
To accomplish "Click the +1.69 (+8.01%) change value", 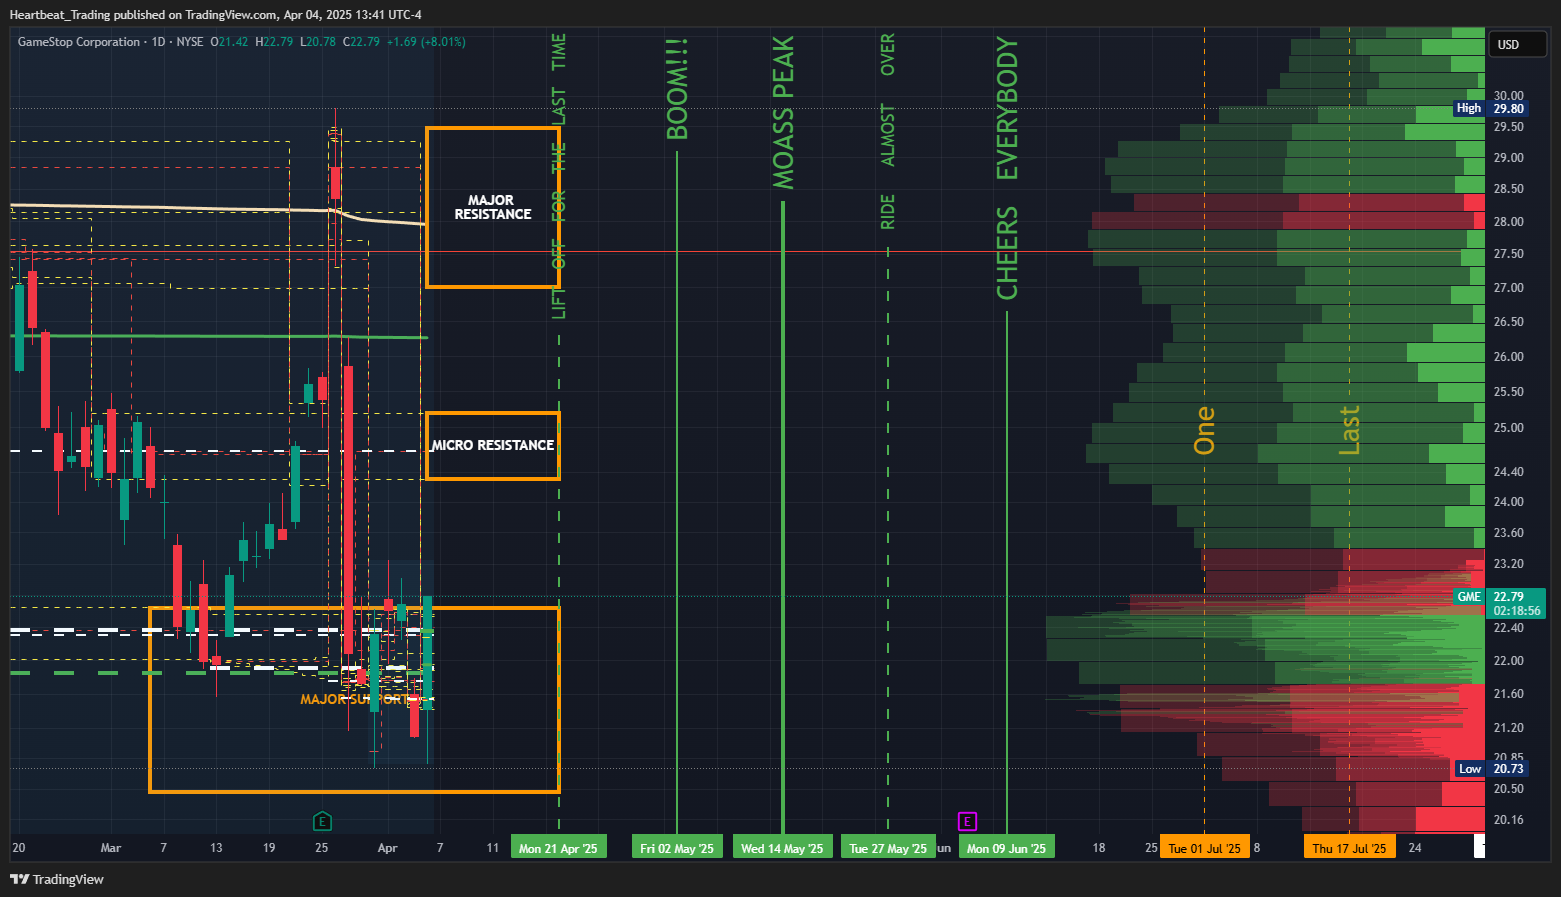I will [426, 42].
